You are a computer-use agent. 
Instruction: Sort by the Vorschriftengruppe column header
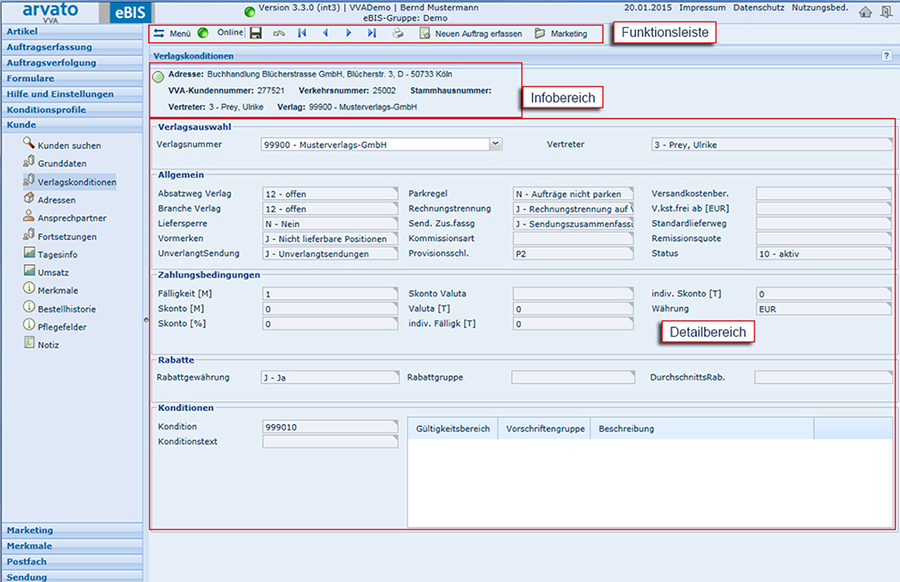[545, 429]
